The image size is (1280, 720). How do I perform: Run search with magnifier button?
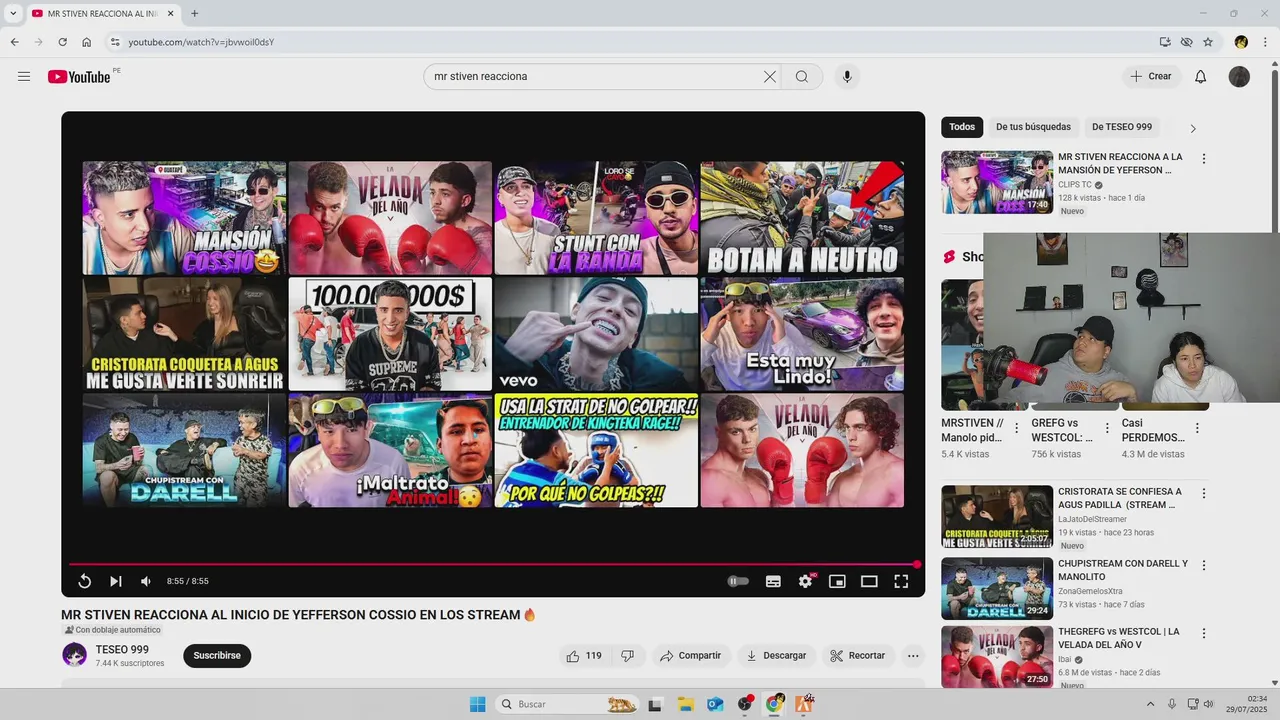(x=802, y=77)
